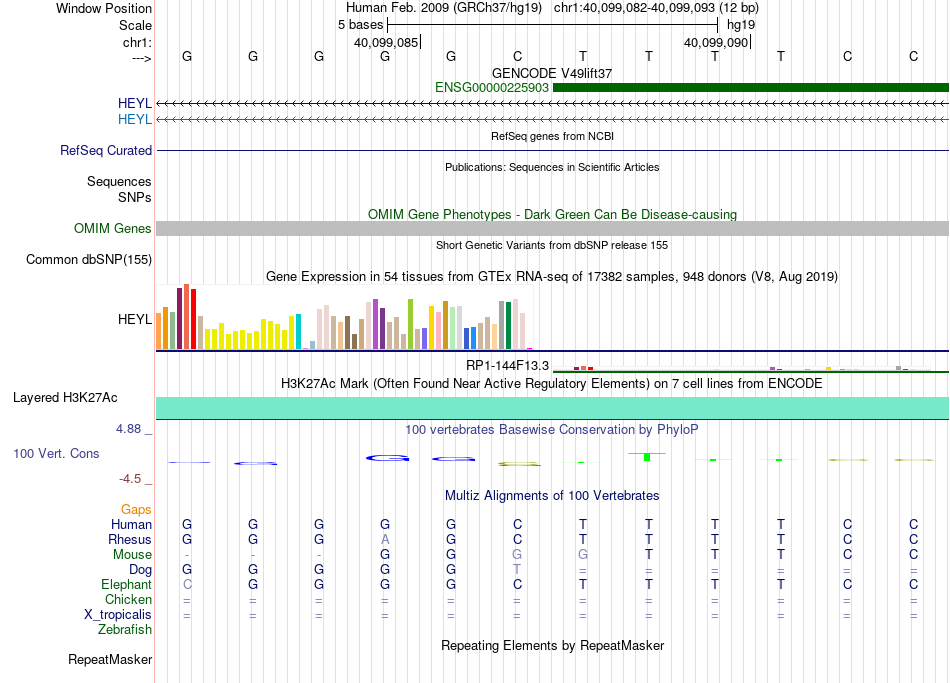The image size is (950, 683).
Task: Click the faded T base in Dog row
Action: (517, 570)
